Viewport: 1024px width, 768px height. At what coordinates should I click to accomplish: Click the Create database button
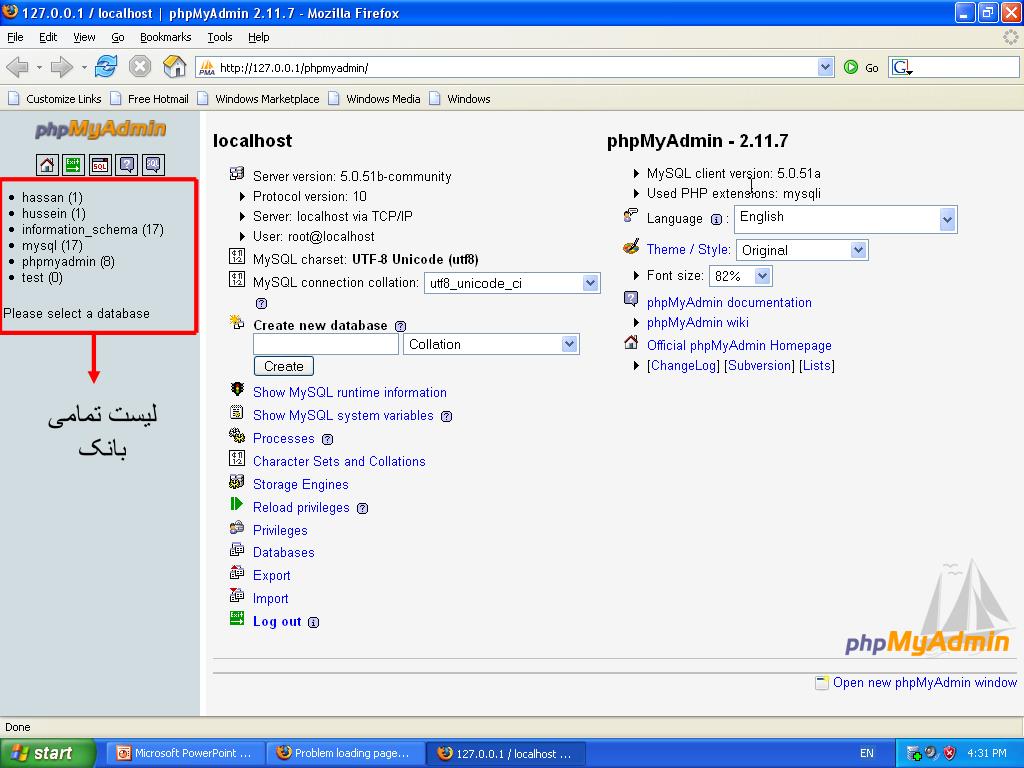pos(283,366)
